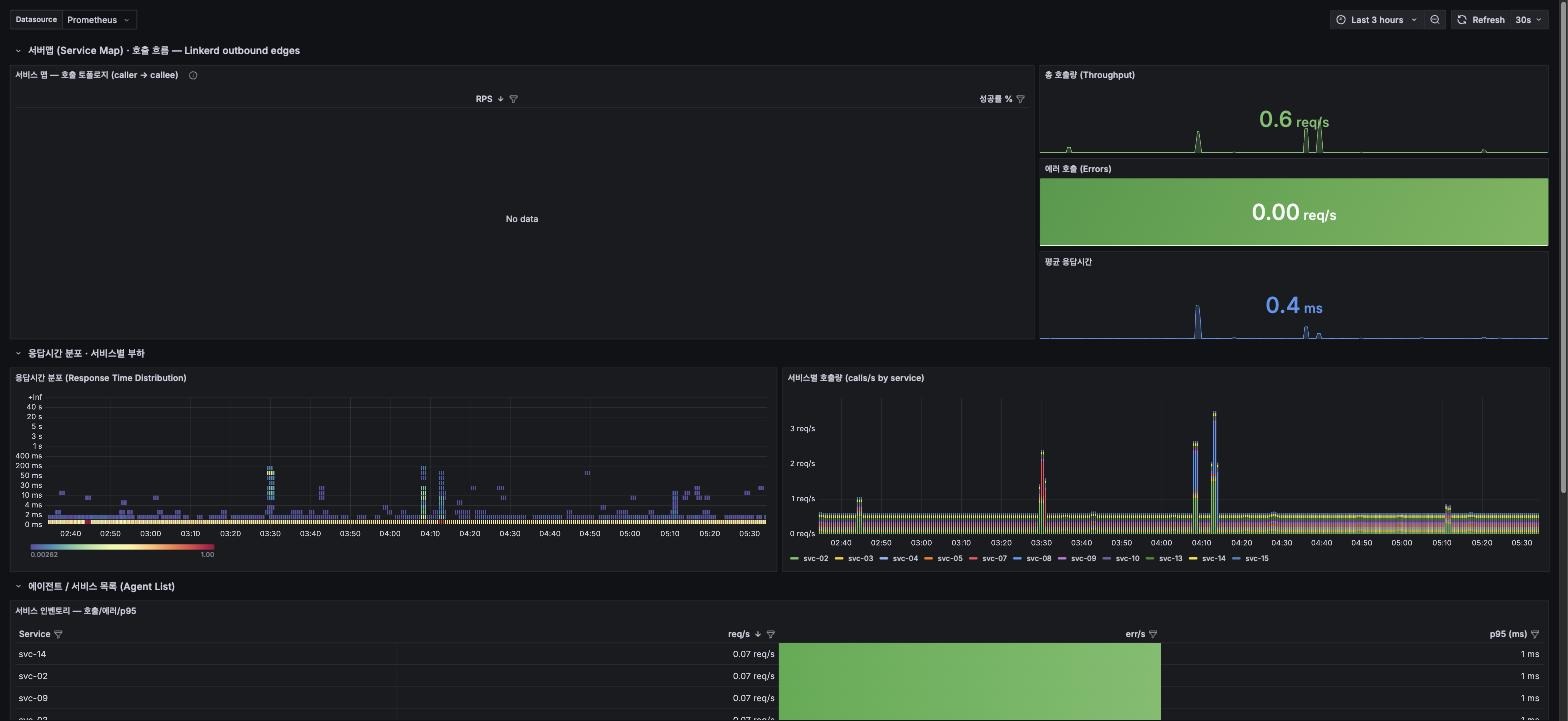Open the Prometheus datasource dropdown
This screenshot has height=721, width=1568.
(x=99, y=20)
